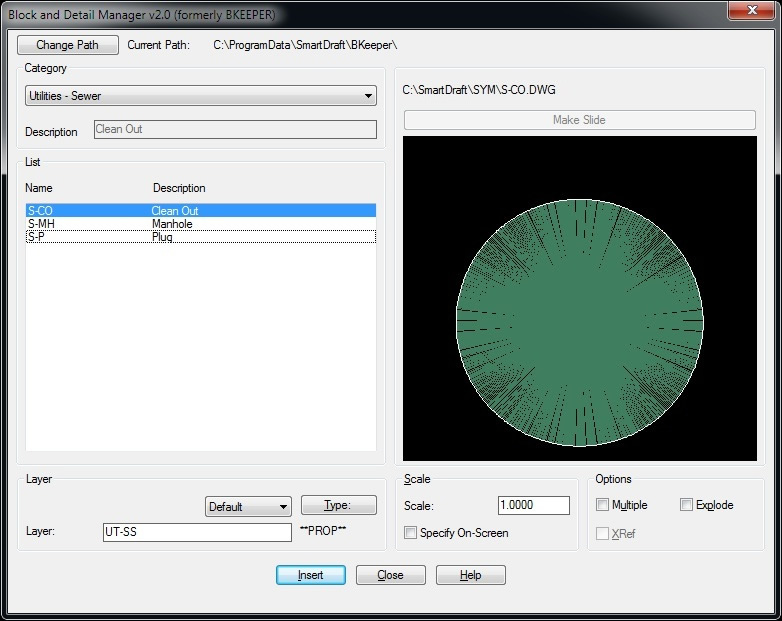Select the S-CO Clean Out list row
Screen dimensions: 782x621
(200, 210)
